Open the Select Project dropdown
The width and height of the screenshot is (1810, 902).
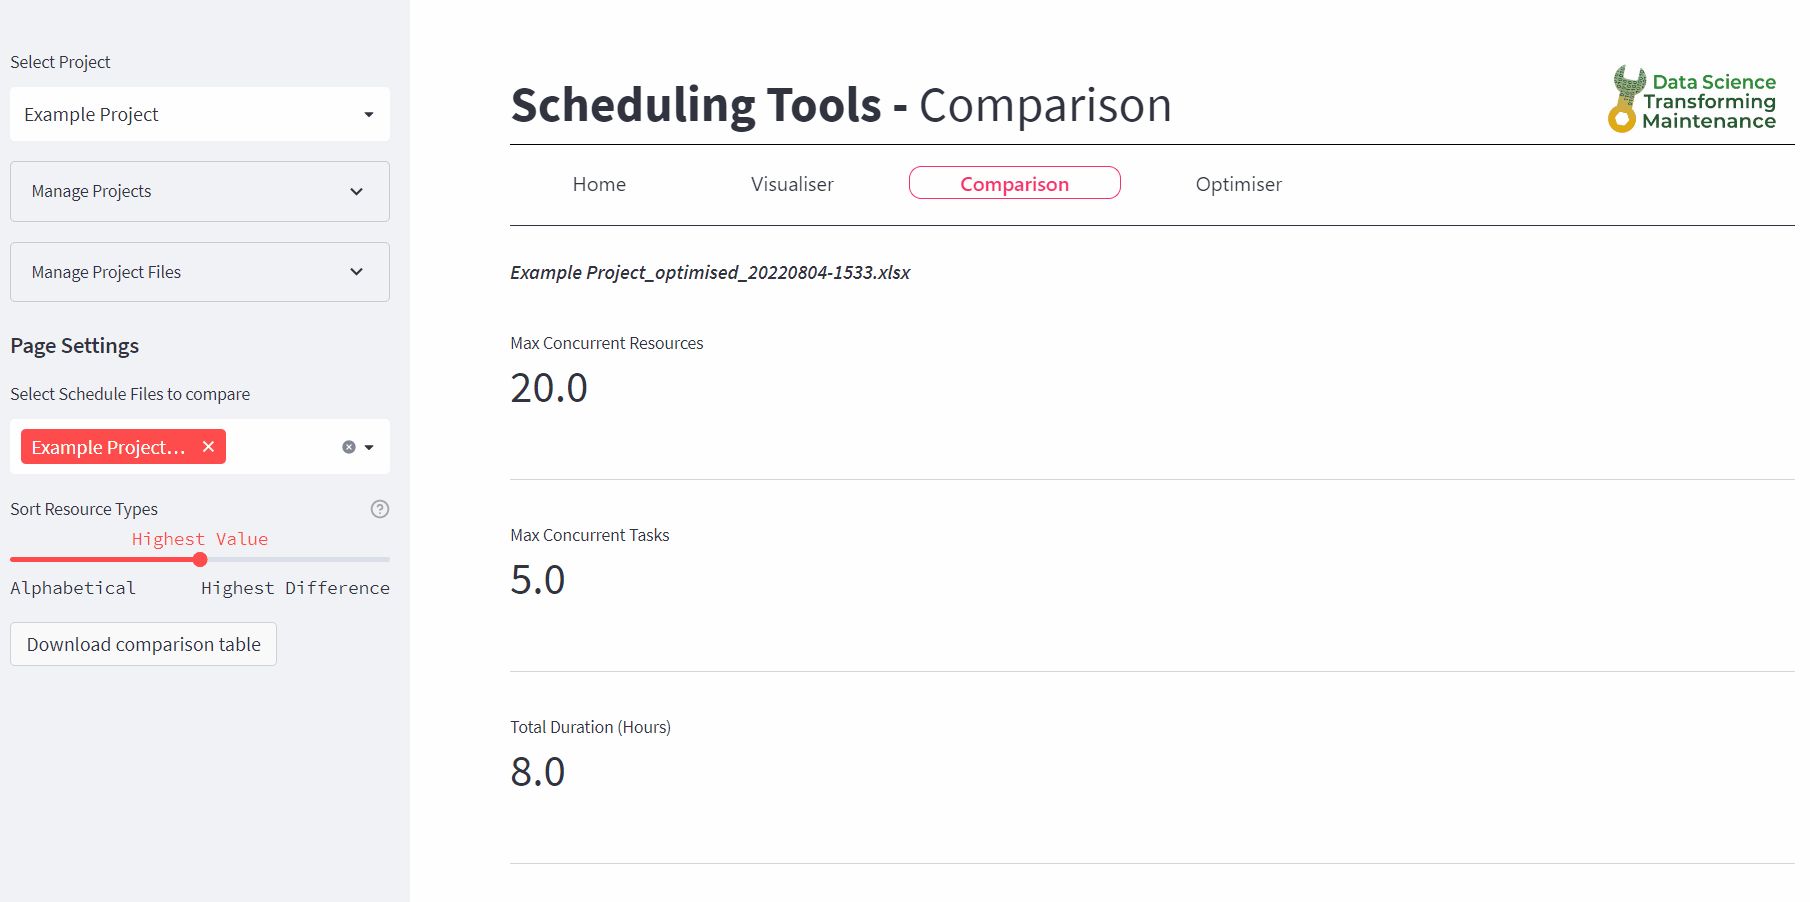200,114
